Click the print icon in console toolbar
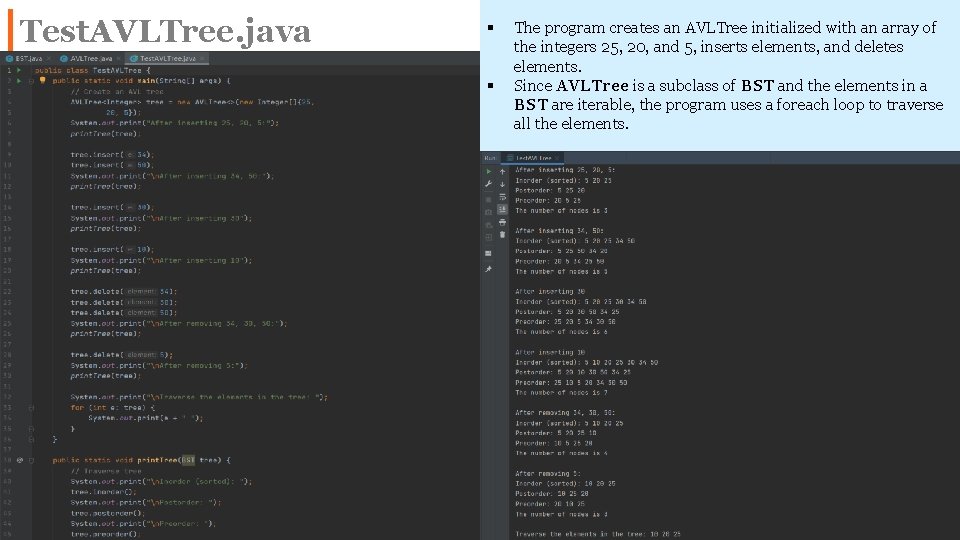 (x=503, y=222)
